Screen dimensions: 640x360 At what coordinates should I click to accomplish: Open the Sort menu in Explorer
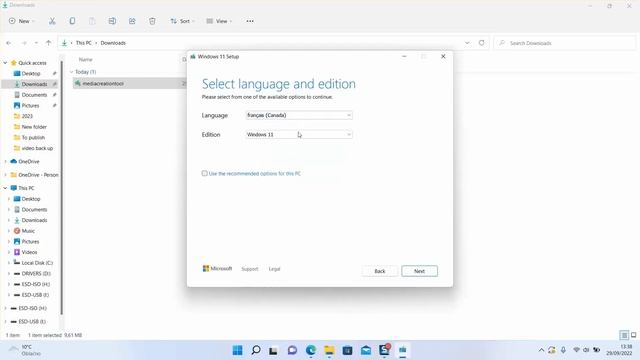coord(182,21)
